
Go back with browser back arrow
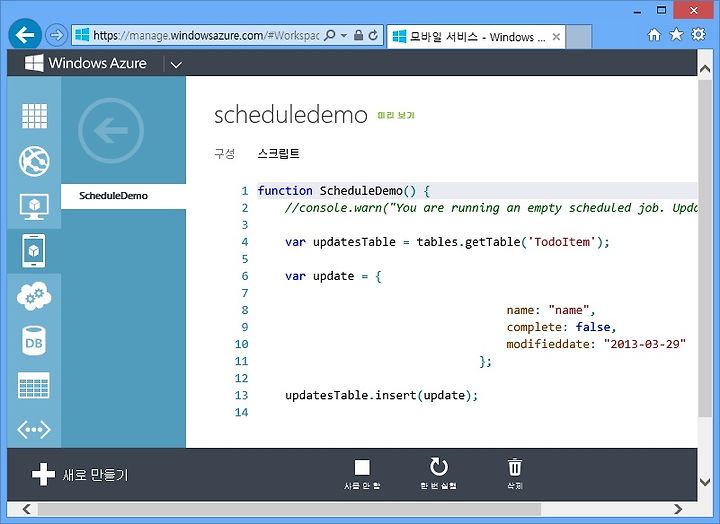[x=25, y=34]
